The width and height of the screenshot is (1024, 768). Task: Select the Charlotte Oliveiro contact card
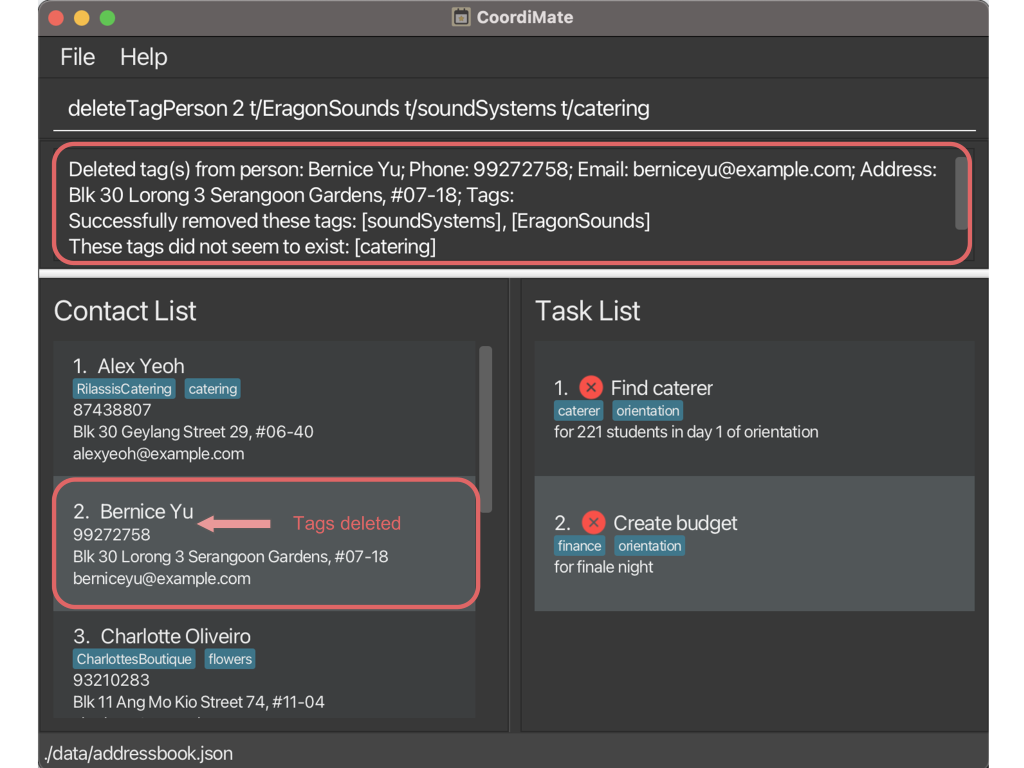[x=264, y=670]
